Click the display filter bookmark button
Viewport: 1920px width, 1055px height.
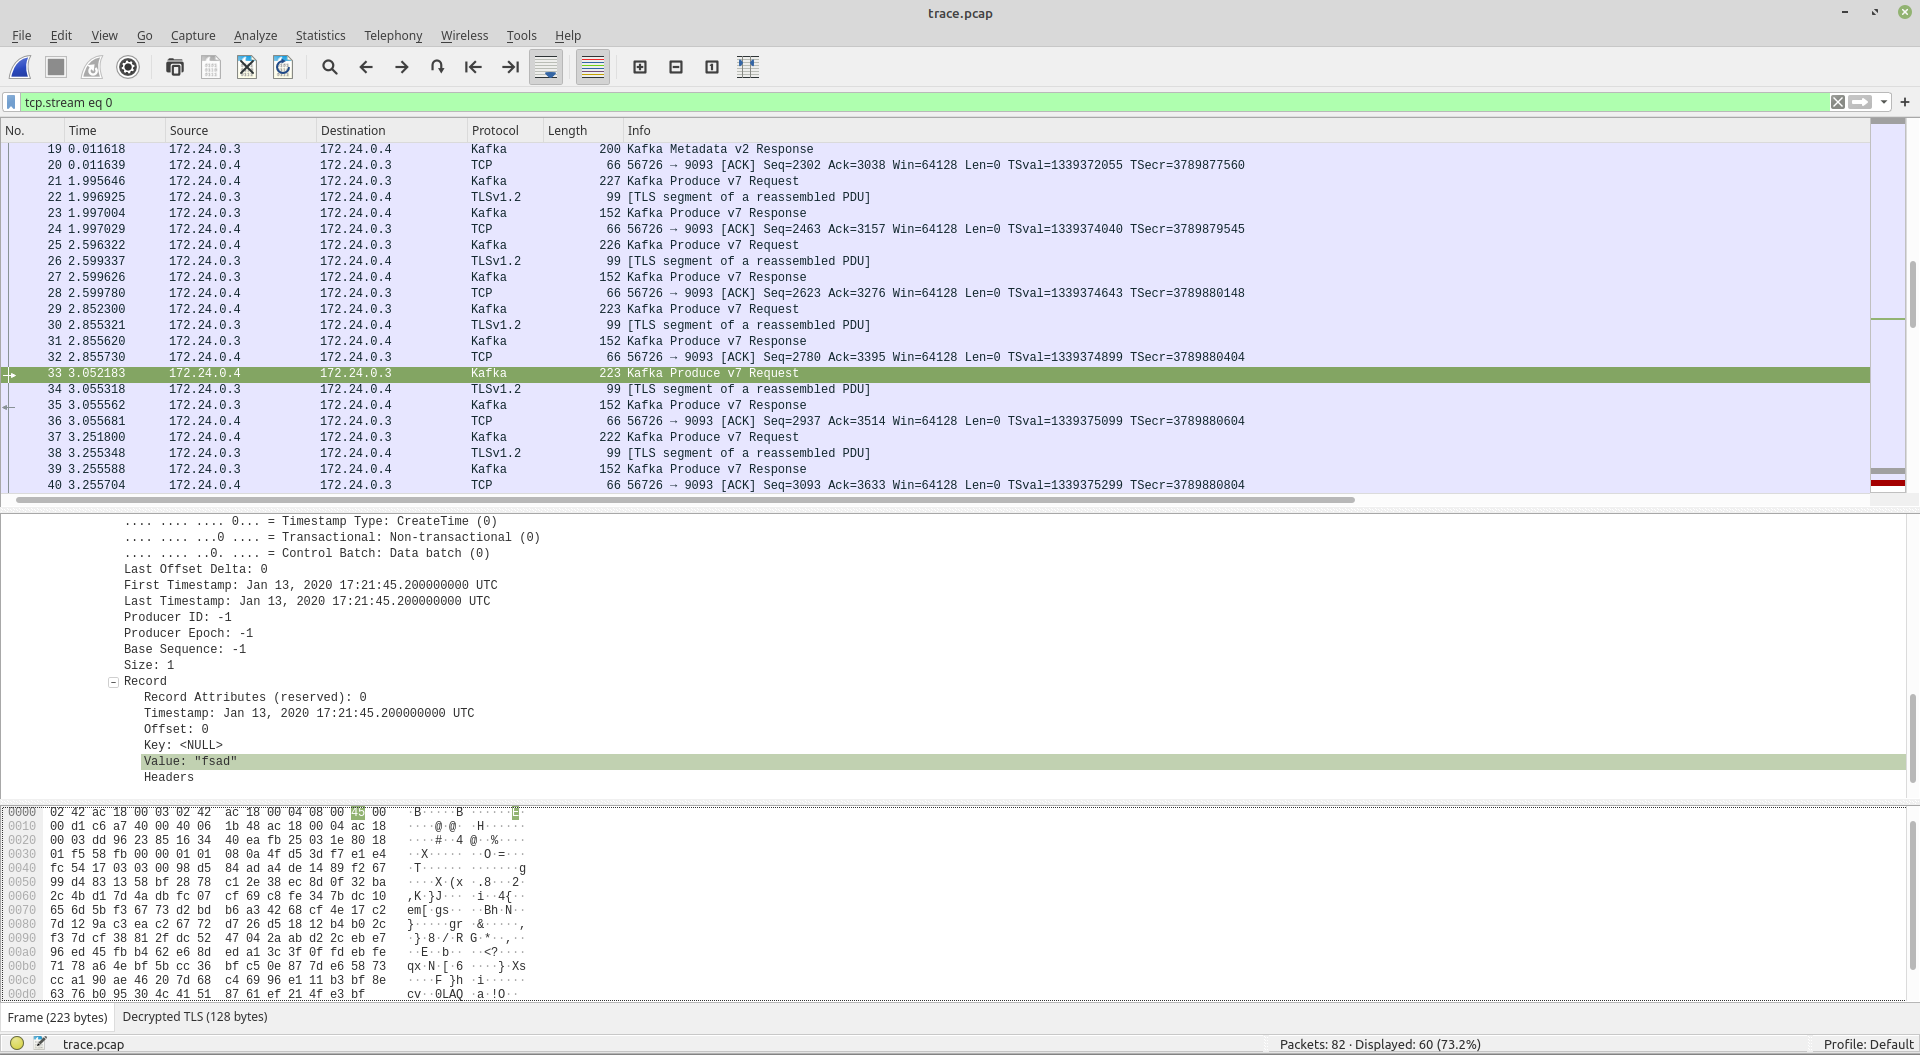(x=11, y=102)
